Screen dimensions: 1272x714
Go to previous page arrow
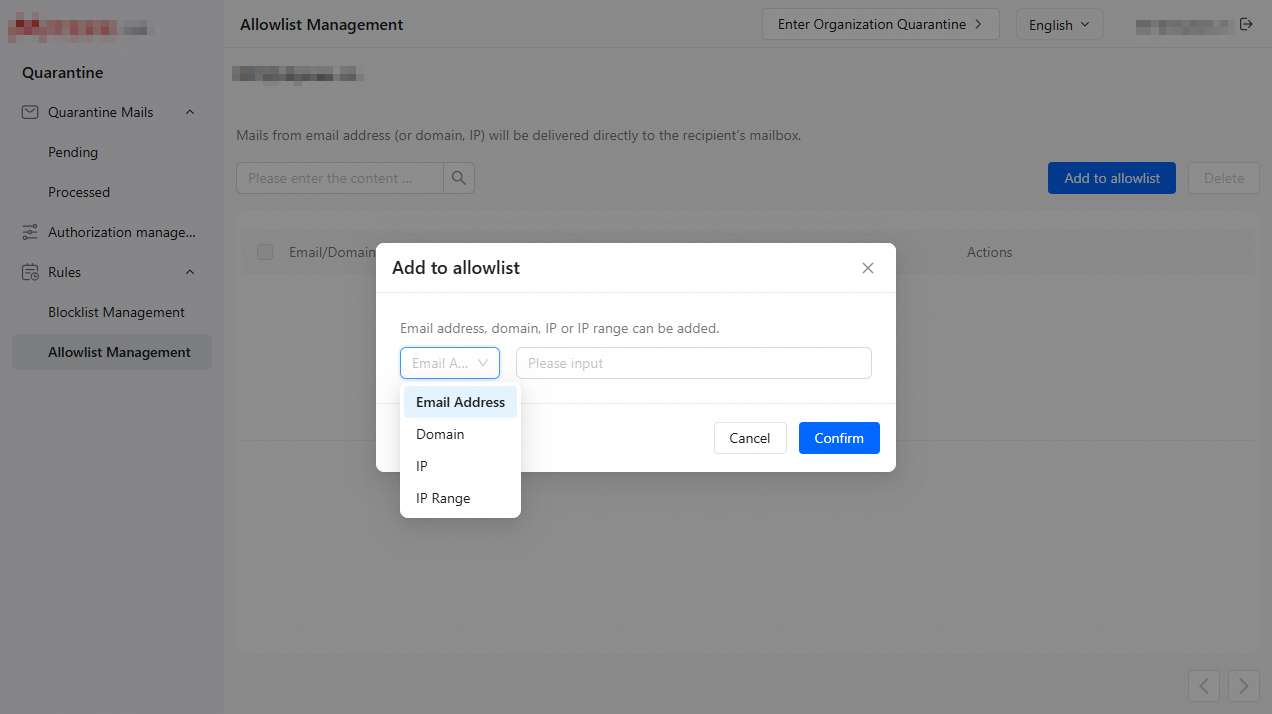(x=1204, y=686)
